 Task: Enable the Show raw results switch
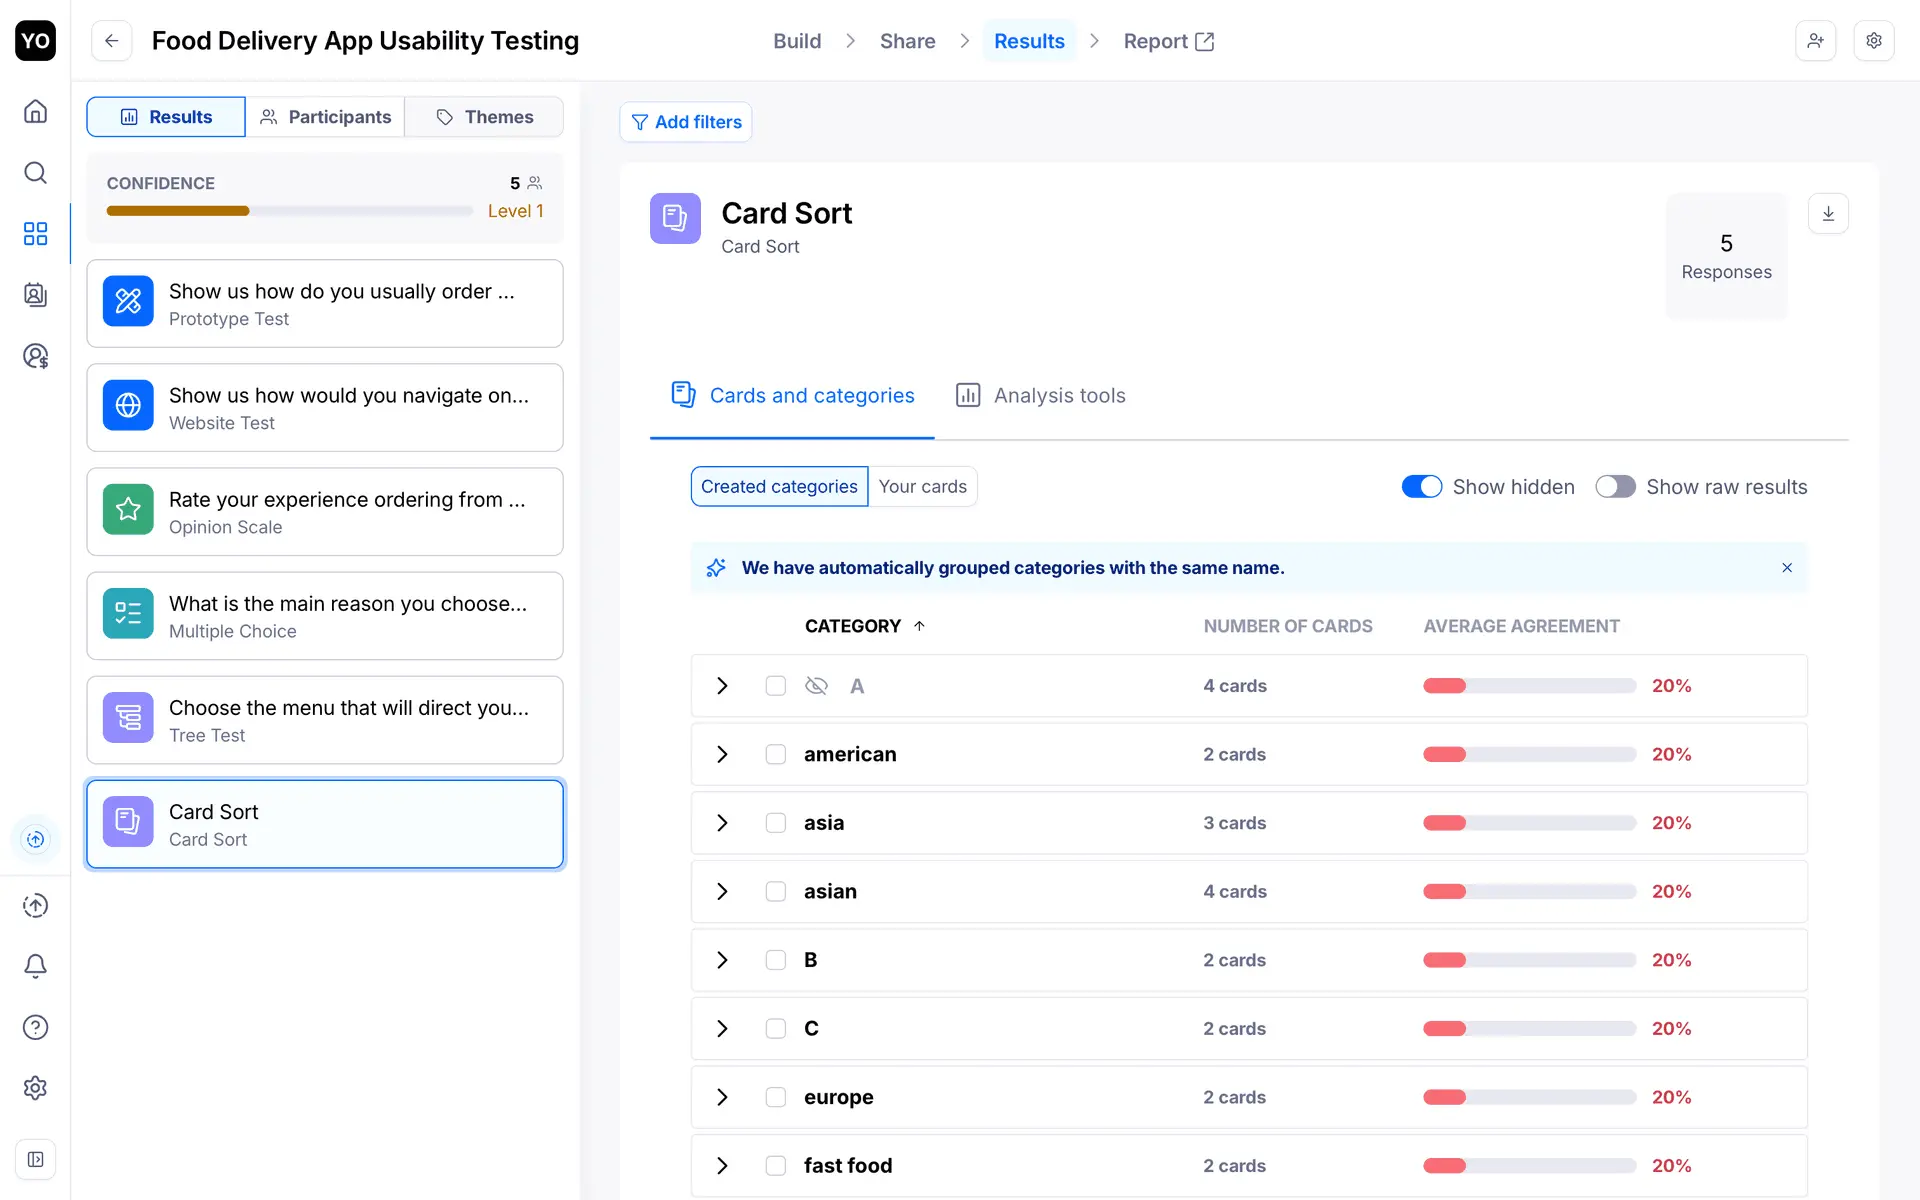point(1615,487)
